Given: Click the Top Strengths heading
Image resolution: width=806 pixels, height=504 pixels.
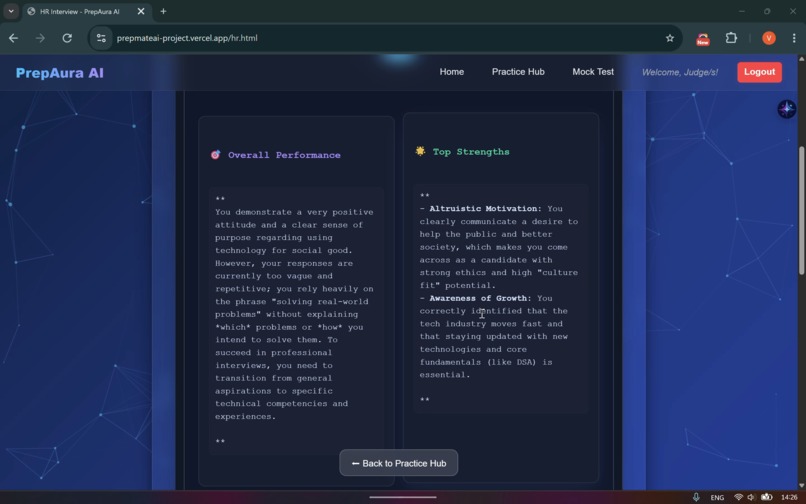Looking at the screenshot, I should tap(471, 152).
